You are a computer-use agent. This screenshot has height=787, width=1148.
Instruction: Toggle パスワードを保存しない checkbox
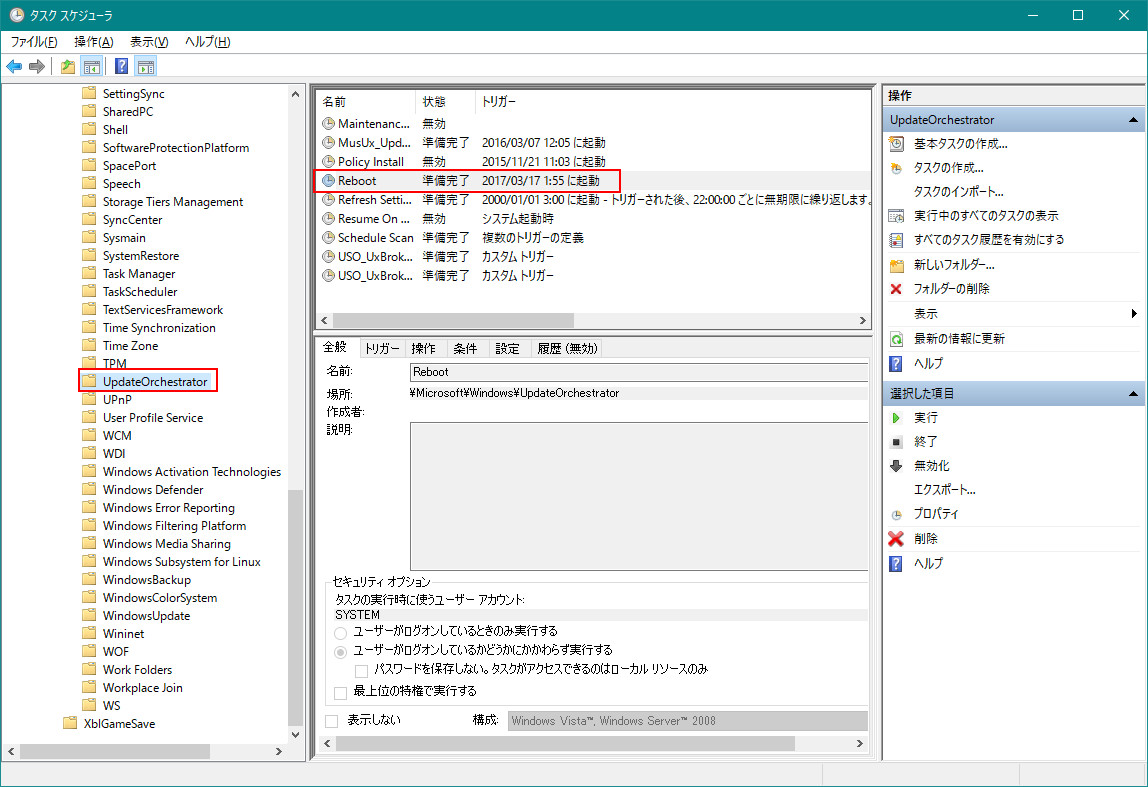361,671
